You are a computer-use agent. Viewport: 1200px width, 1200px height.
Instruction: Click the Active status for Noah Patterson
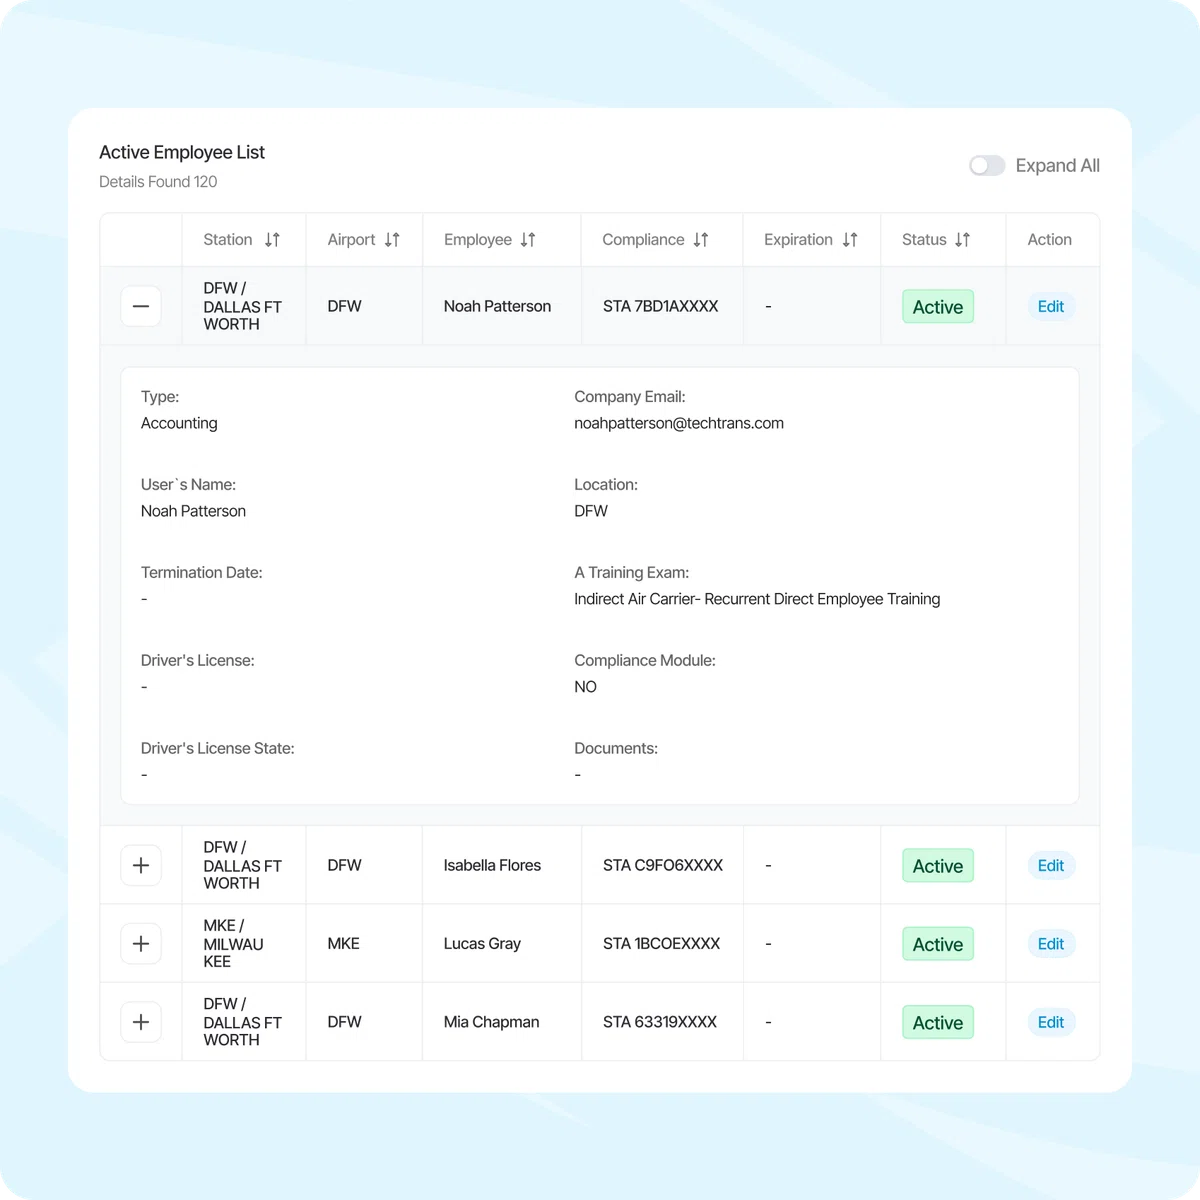point(938,307)
